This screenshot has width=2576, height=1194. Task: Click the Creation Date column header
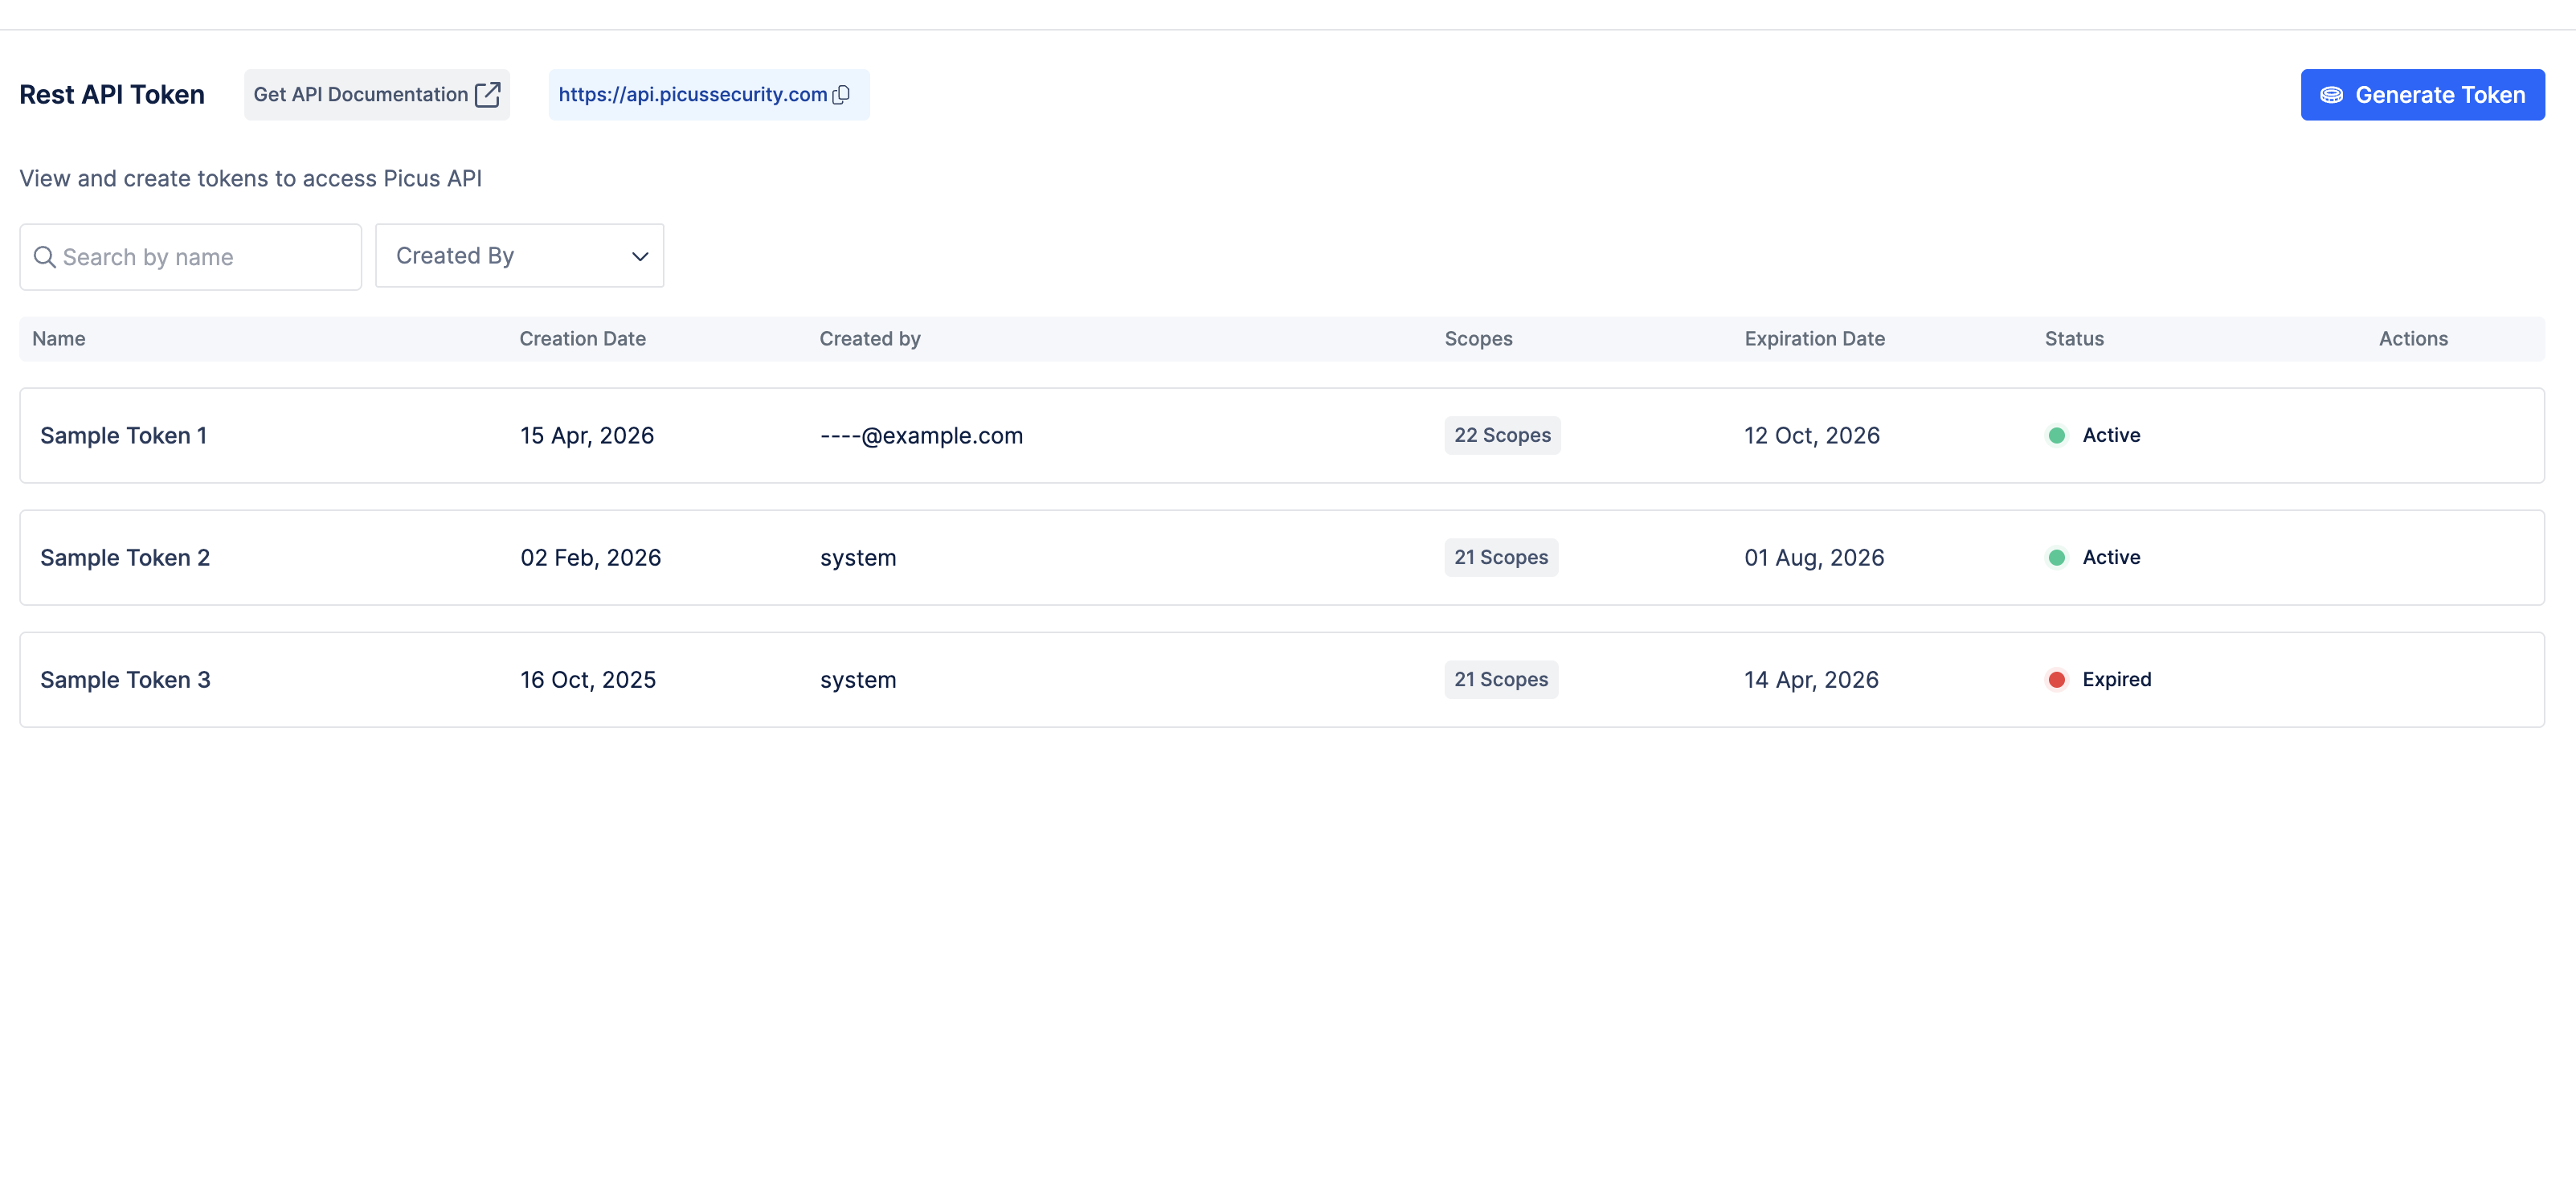(x=582, y=339)
